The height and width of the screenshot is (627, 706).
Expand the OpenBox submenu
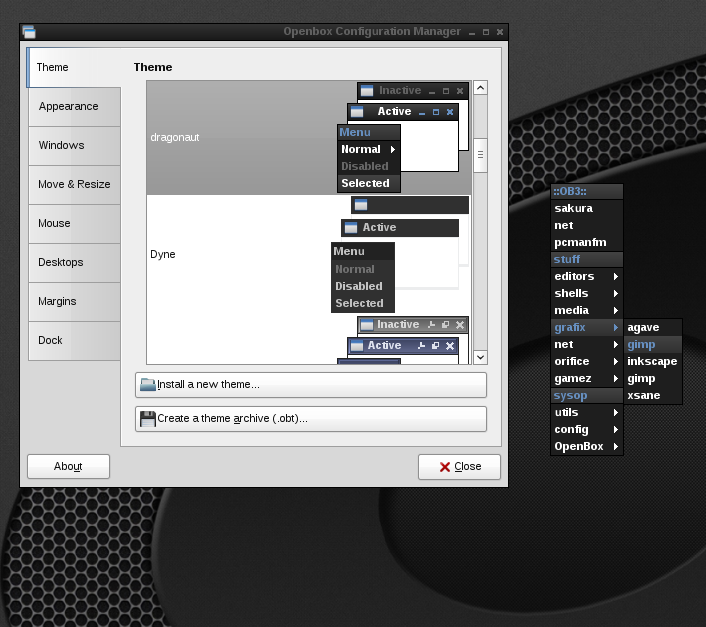[587, 447]
